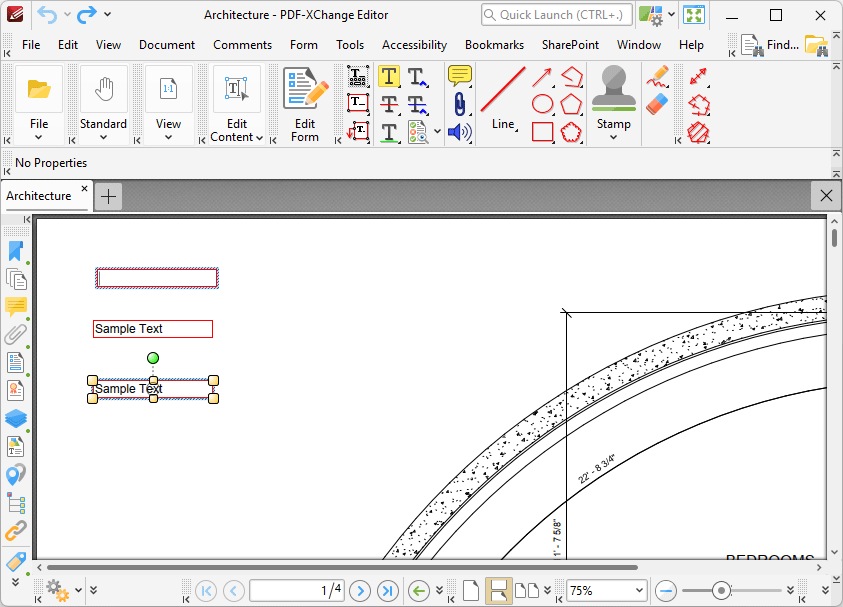Open the options gear dropdown arrow
Screen dimensions: 843x607
coord(78,590)
